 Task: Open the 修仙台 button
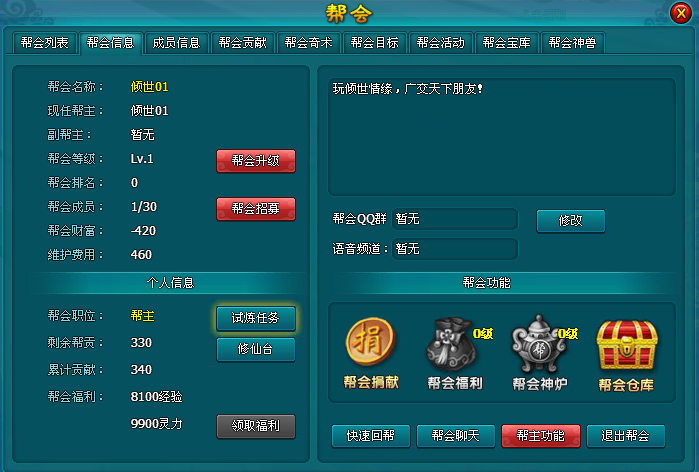(256, 349)
